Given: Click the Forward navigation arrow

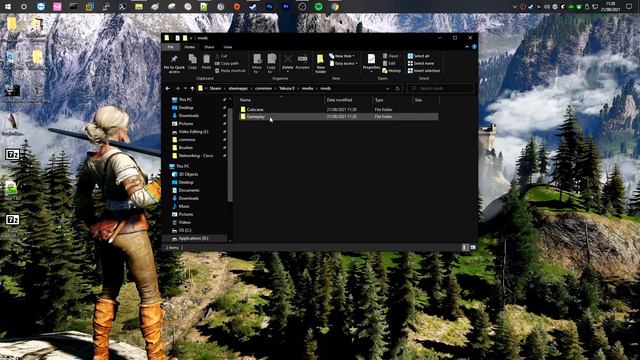Looking at the screenshot, I should coord(178,88).
